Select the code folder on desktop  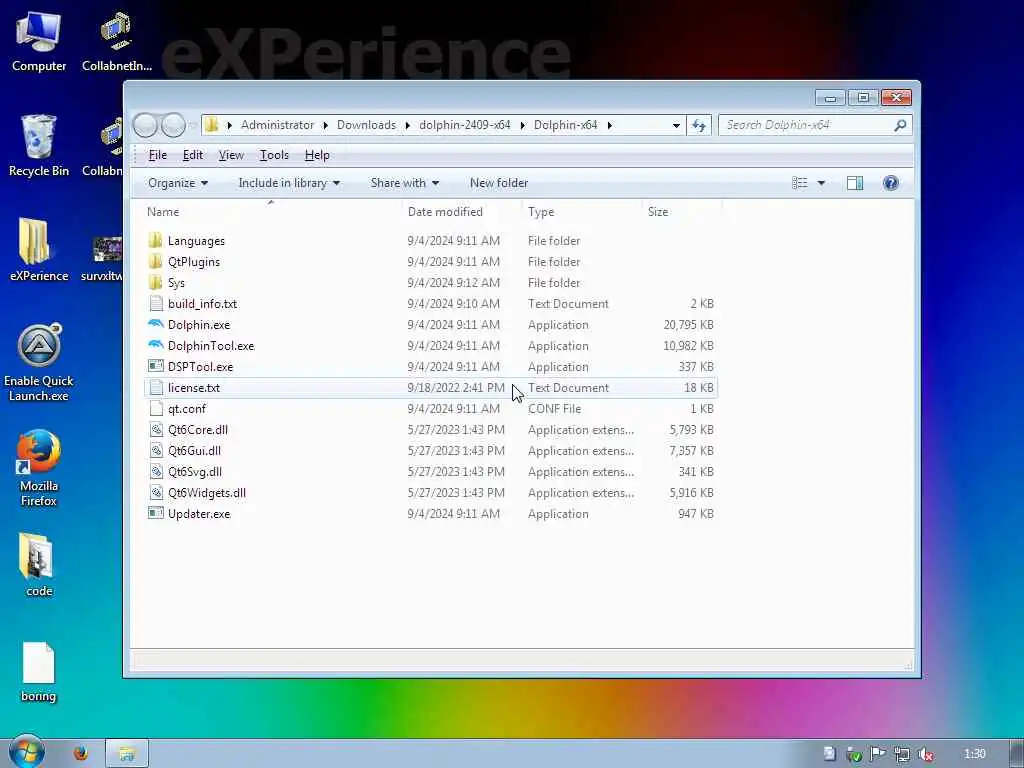click(x=39, y=565)
